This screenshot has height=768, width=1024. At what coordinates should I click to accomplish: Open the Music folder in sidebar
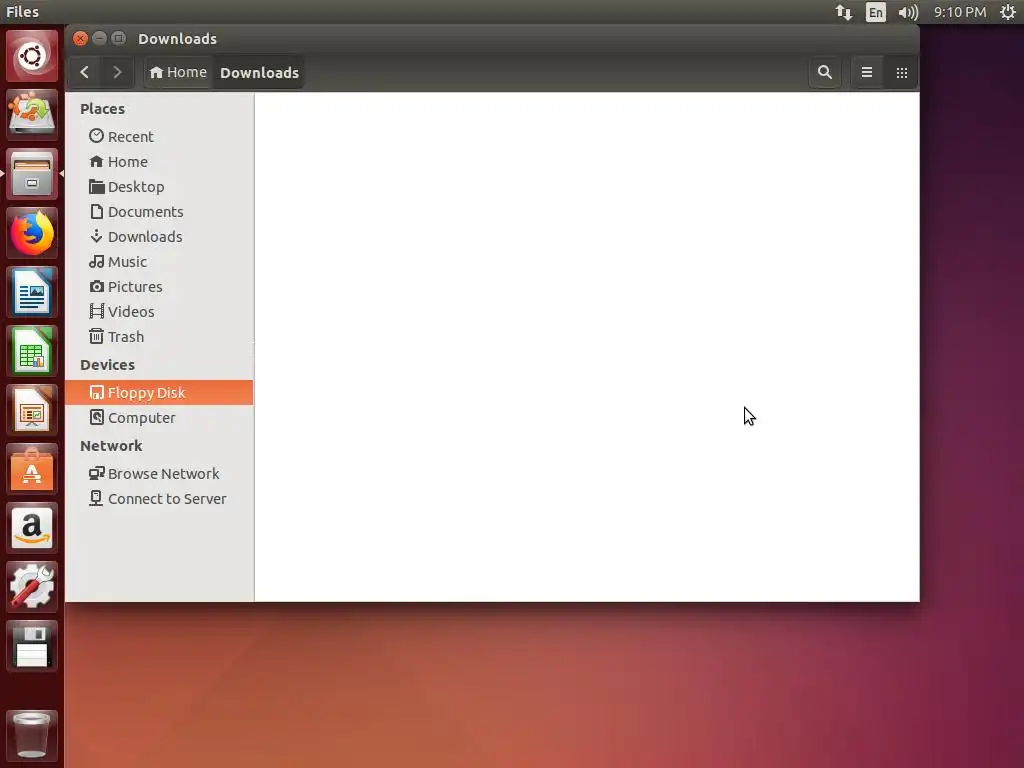click(x=159, y=262)
